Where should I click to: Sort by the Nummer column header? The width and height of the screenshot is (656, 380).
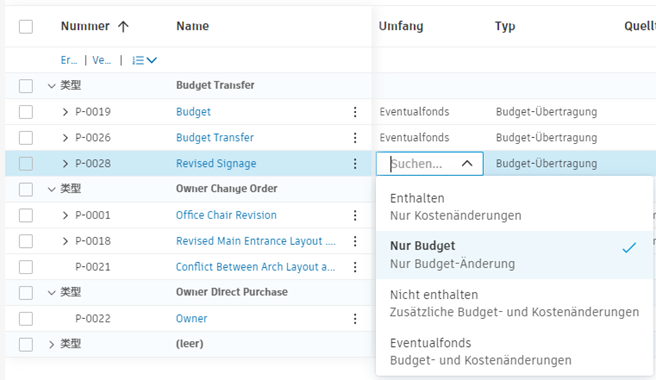[x=85, y=26]
